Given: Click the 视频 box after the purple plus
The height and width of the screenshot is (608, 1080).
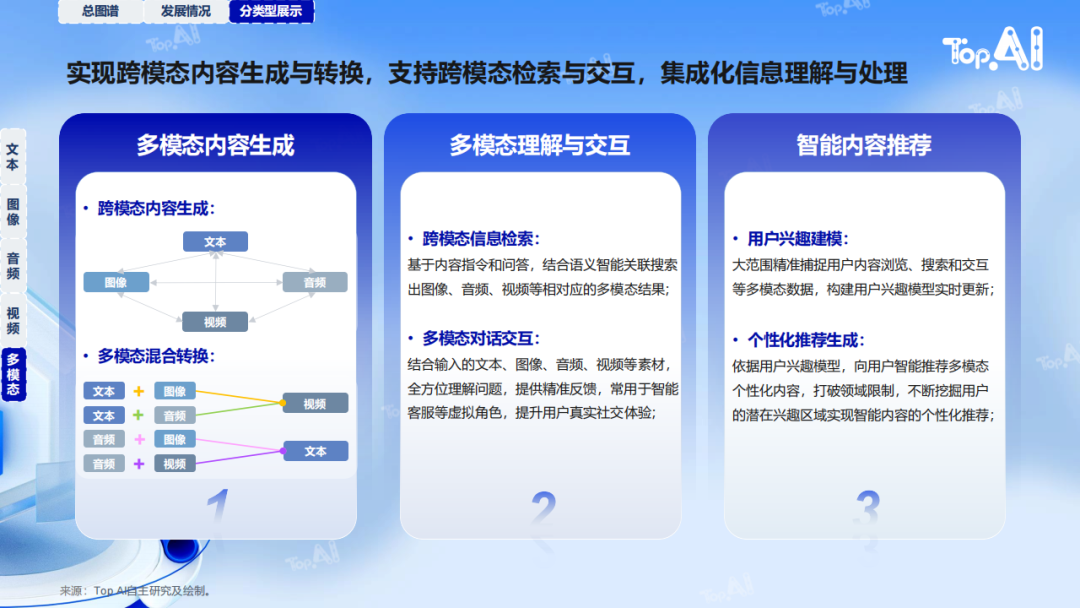Looking at the screenshot, I should 175,463.
